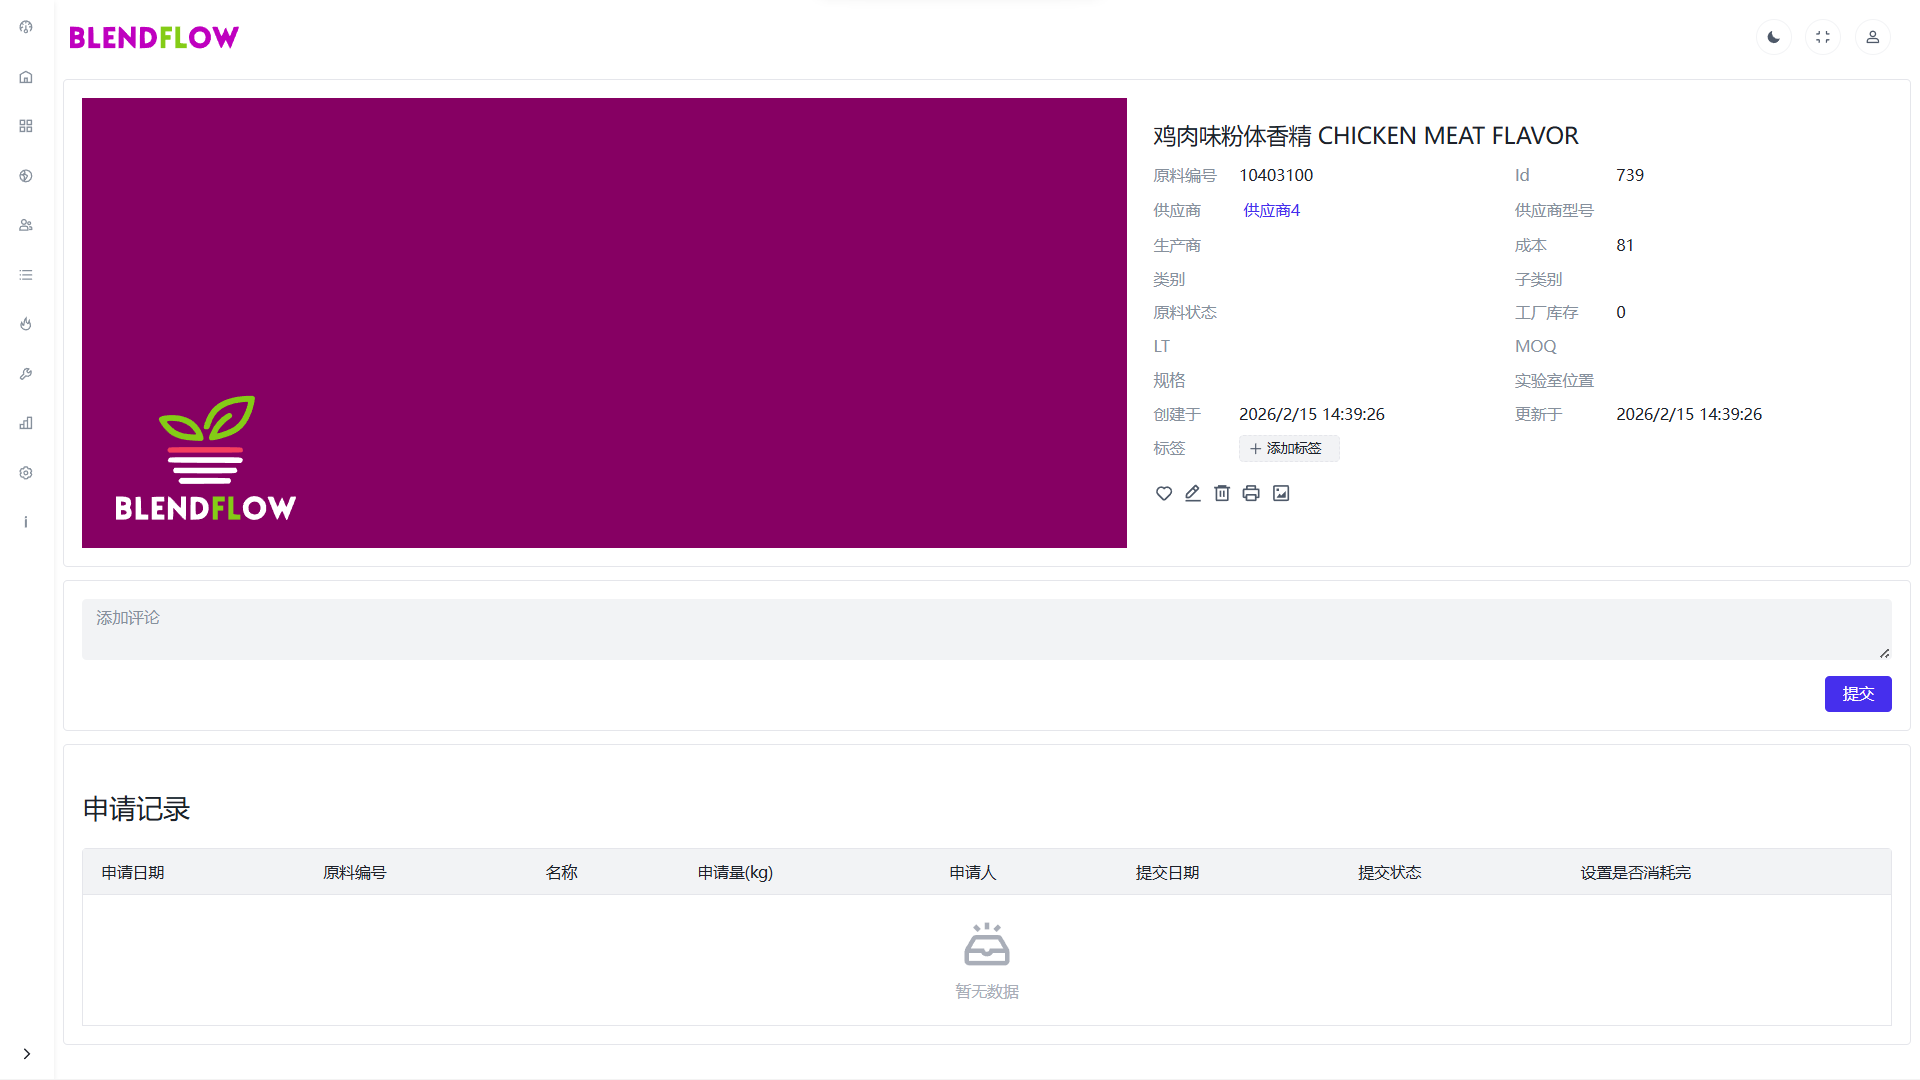Screen dimensions: 1920x1080
Task: Select the globe icon in the sidebar
Action: pos(26,176)
